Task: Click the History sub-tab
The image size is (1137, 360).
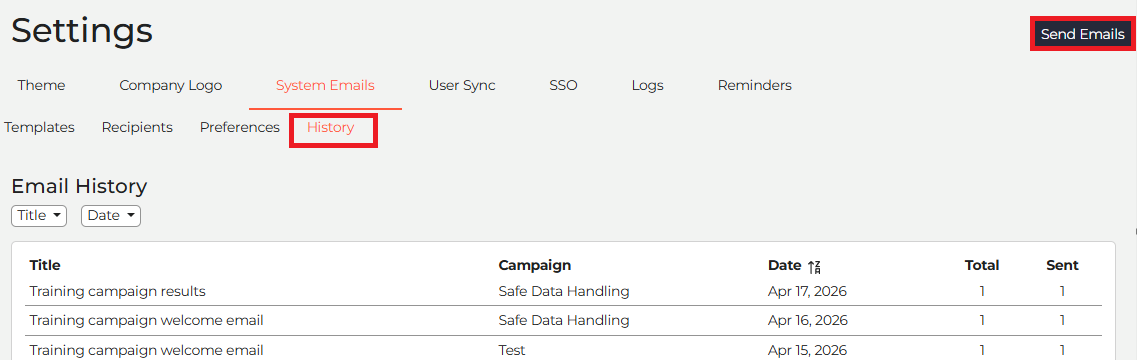Action: click(x=331, y=128)
